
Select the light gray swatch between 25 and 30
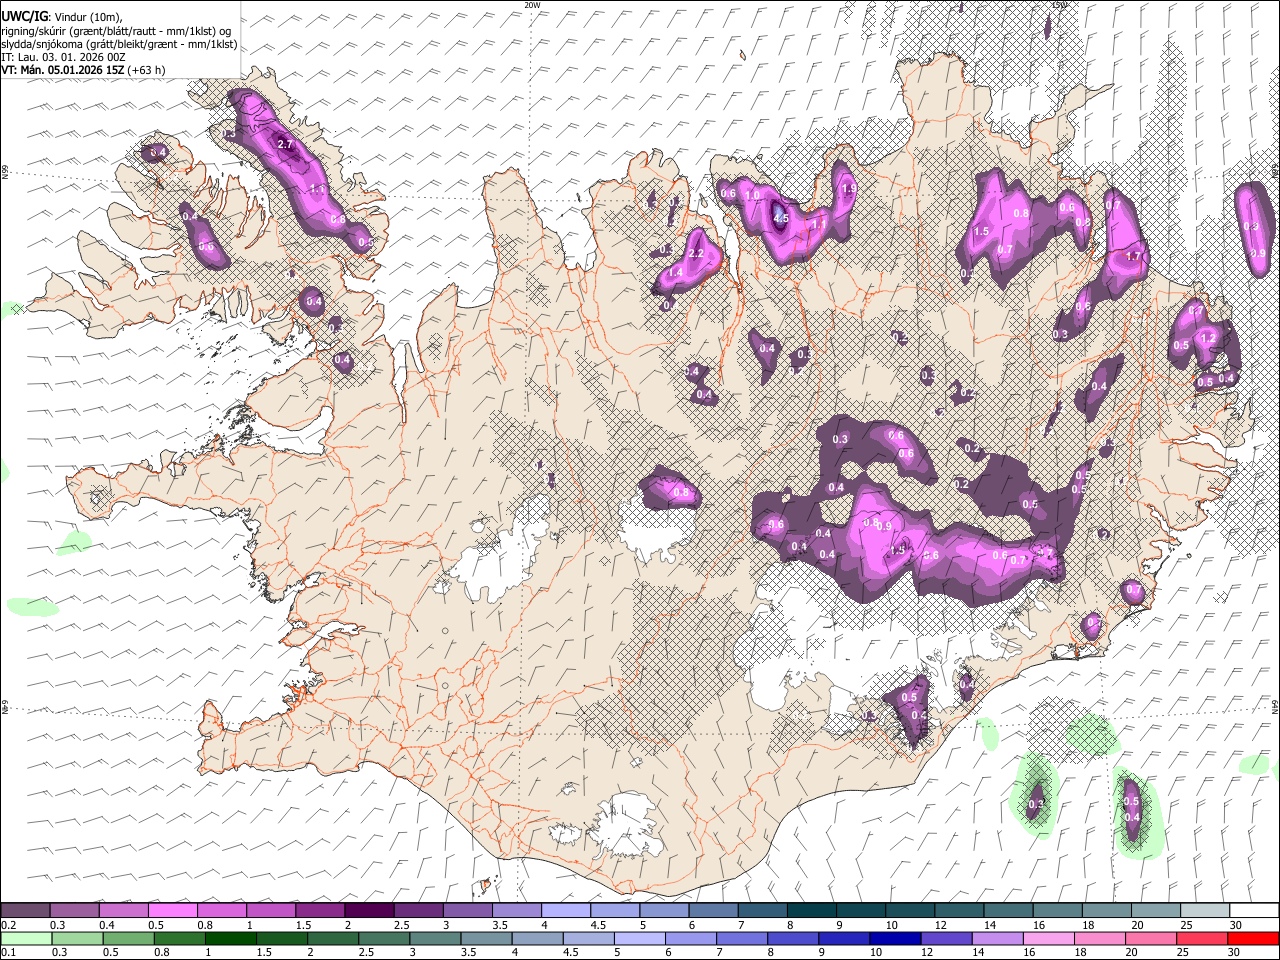click(1203, 910)
